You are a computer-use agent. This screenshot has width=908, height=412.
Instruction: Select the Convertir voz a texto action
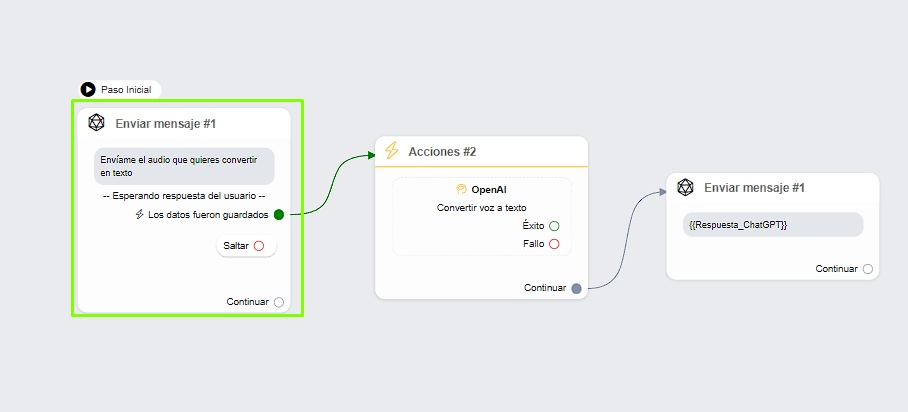pyautogui.click(x=481, y=207)
